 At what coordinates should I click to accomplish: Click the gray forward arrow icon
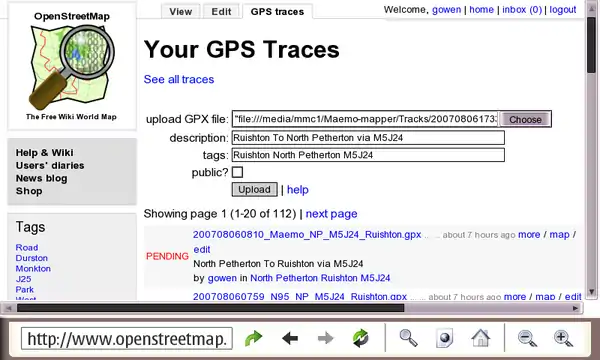tap(326, 338)
